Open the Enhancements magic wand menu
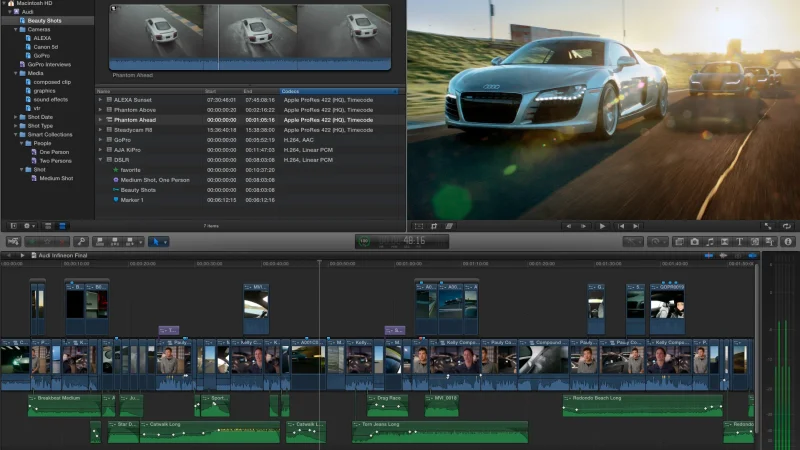The image size is (800, 450). (x=633, y=242)
